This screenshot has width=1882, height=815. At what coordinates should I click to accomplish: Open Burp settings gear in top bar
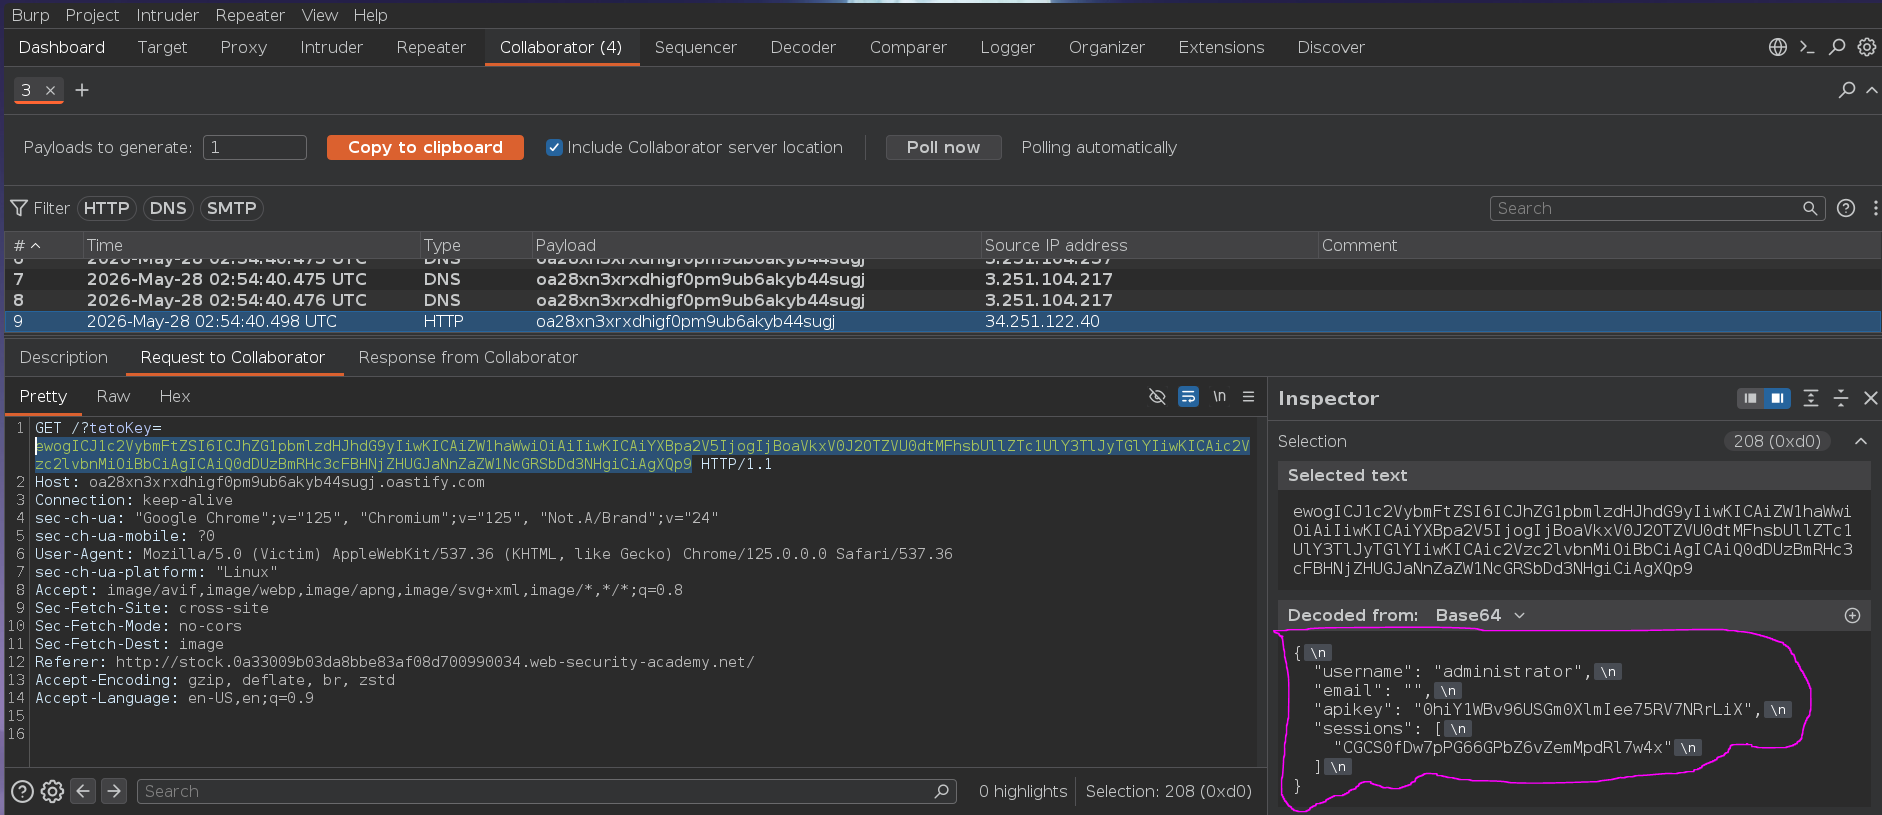coord(1866,47)
